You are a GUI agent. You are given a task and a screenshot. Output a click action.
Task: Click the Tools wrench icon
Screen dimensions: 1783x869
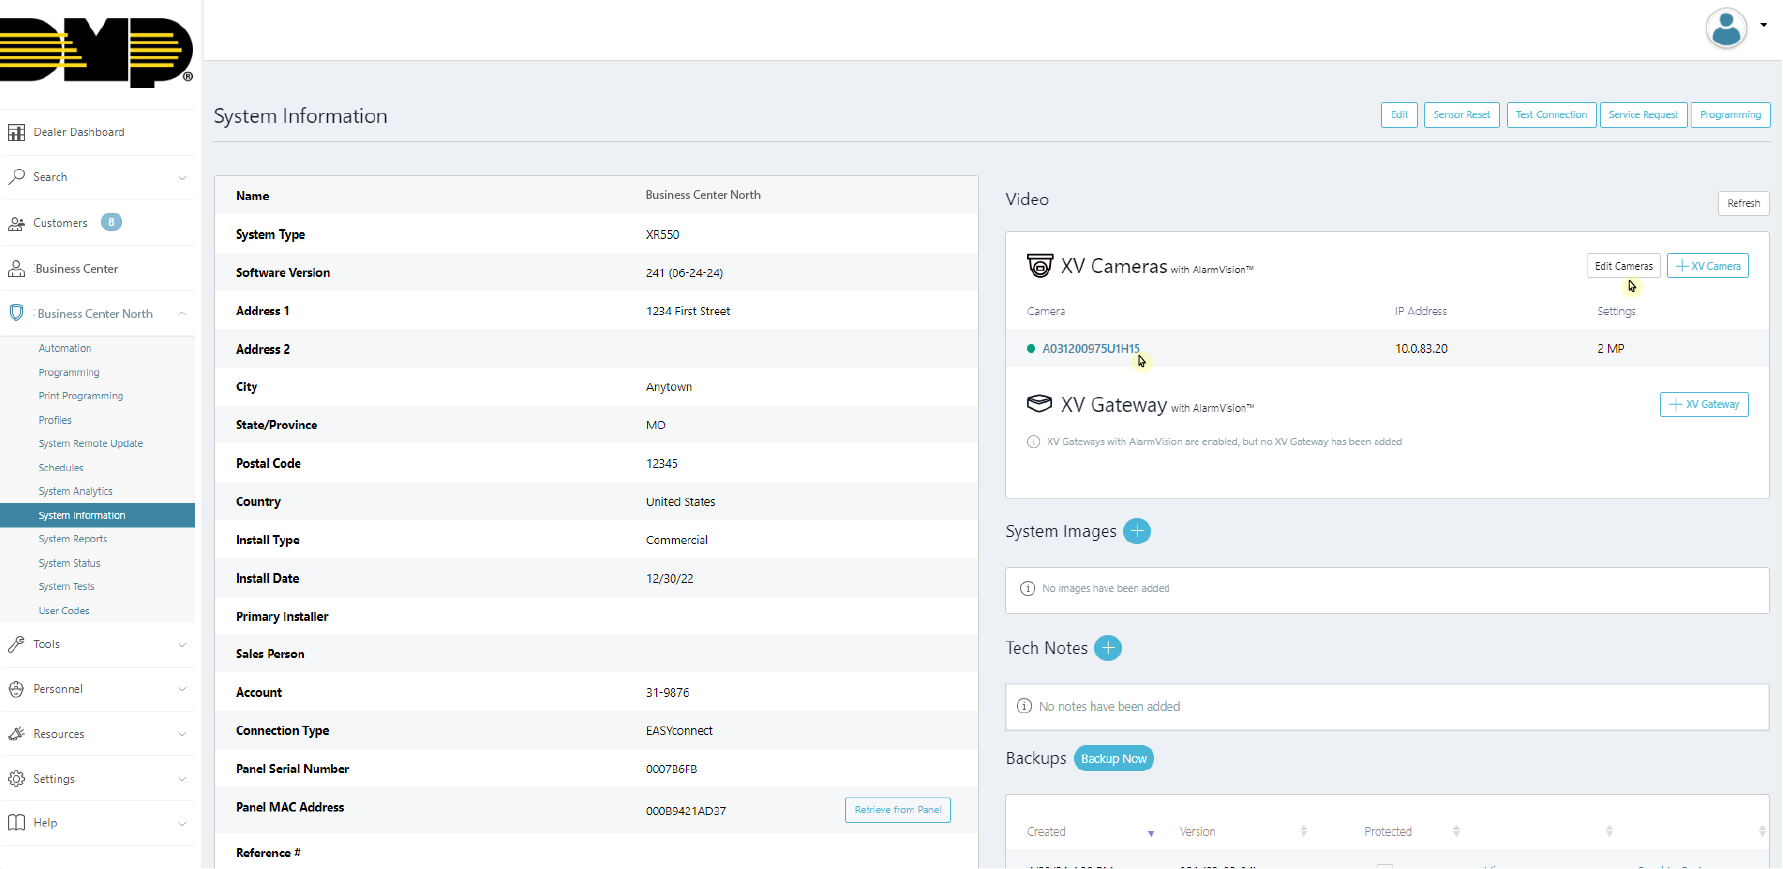point(16,644)
